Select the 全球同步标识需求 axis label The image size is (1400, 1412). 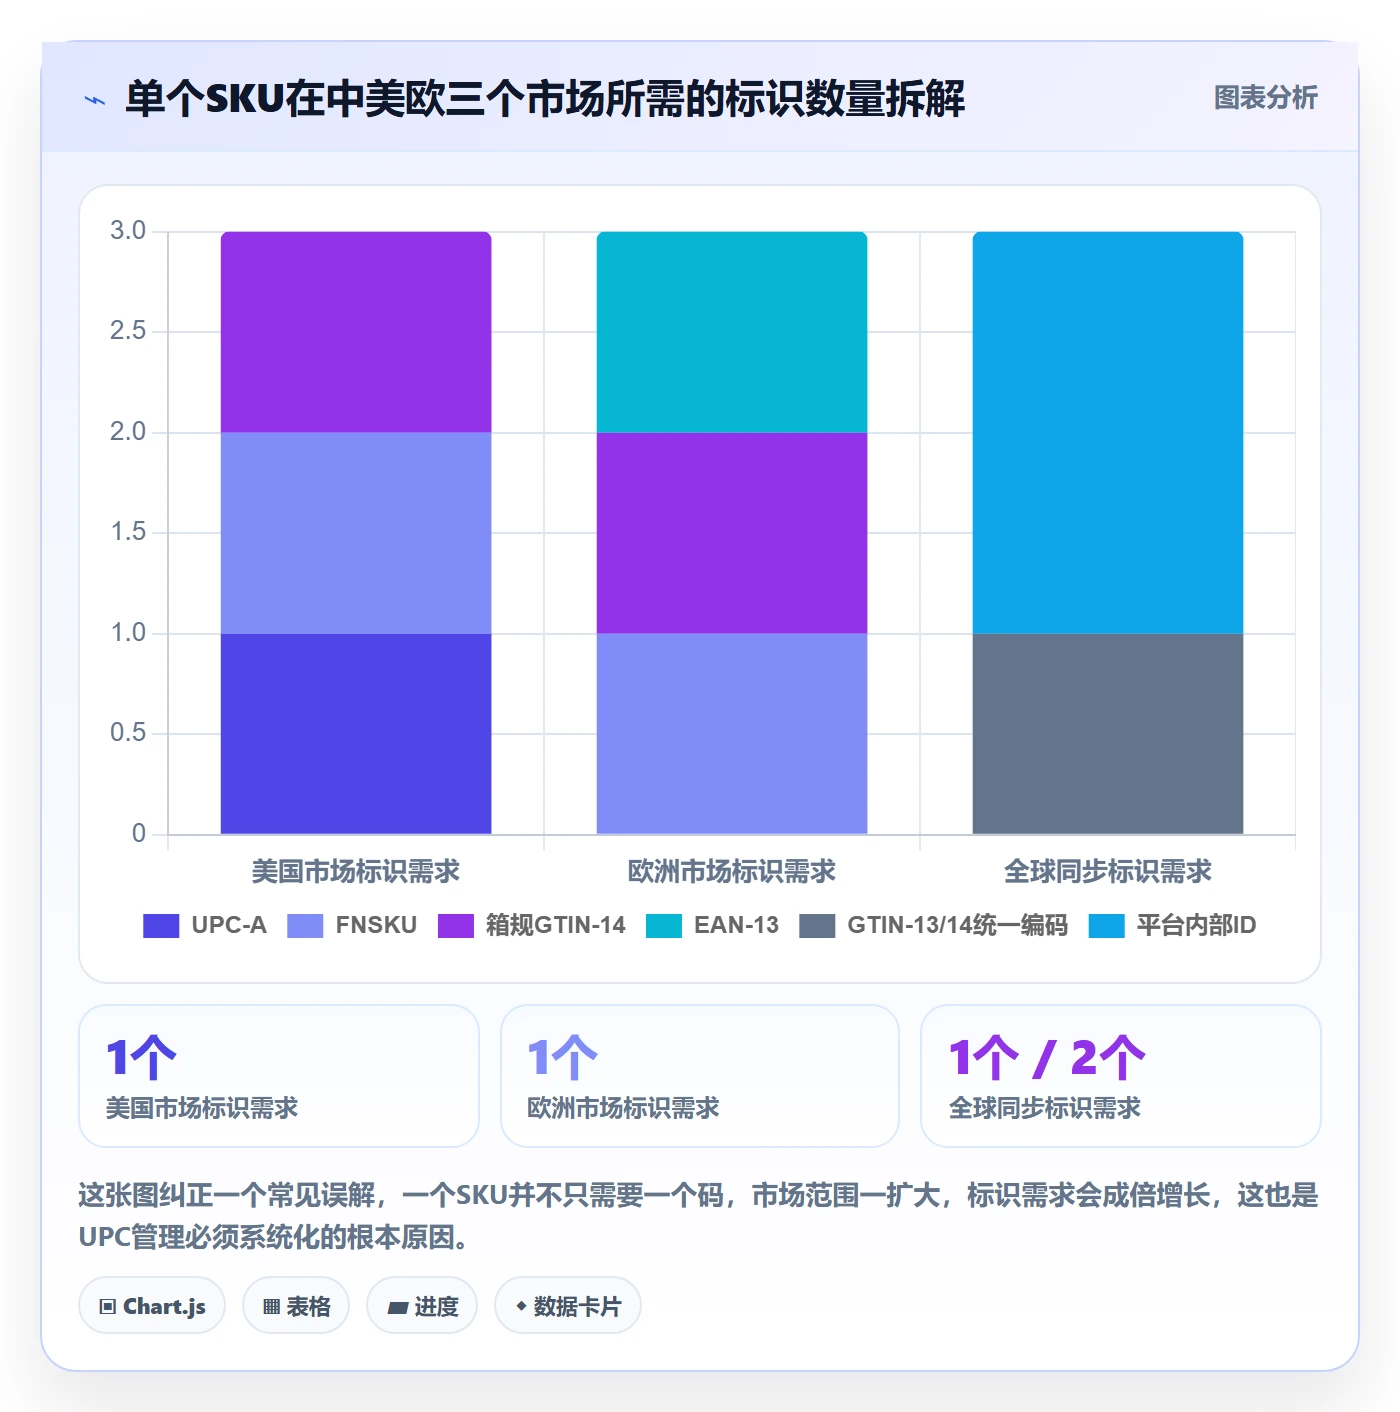tap(1108, 871)
